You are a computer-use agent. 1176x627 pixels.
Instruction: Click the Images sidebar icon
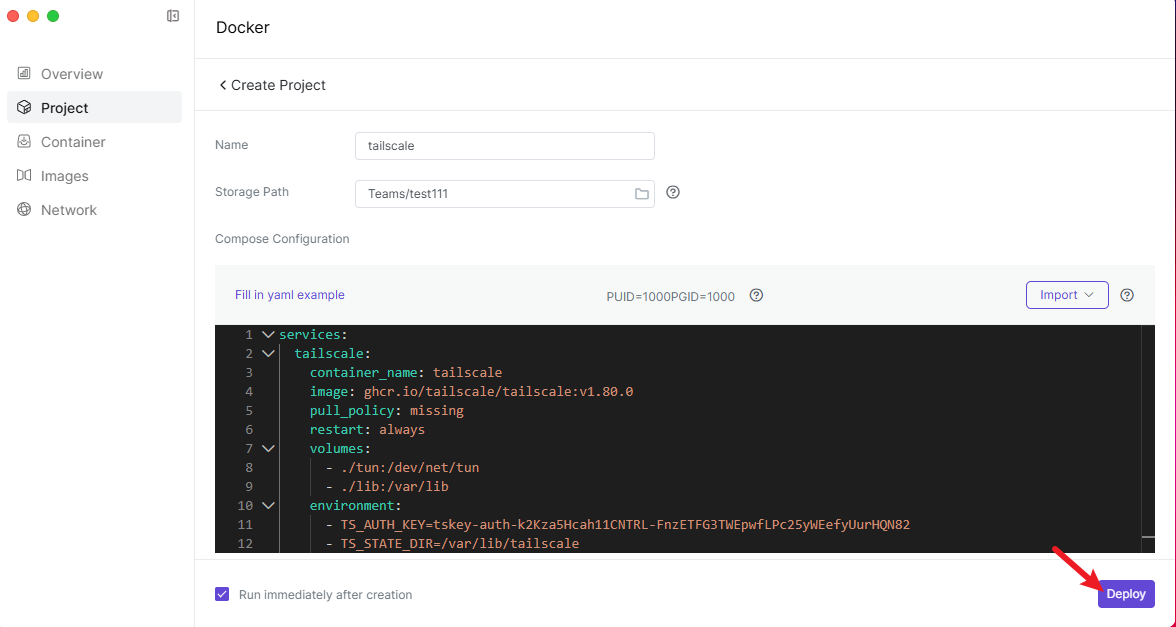click(x=24, y=176)
